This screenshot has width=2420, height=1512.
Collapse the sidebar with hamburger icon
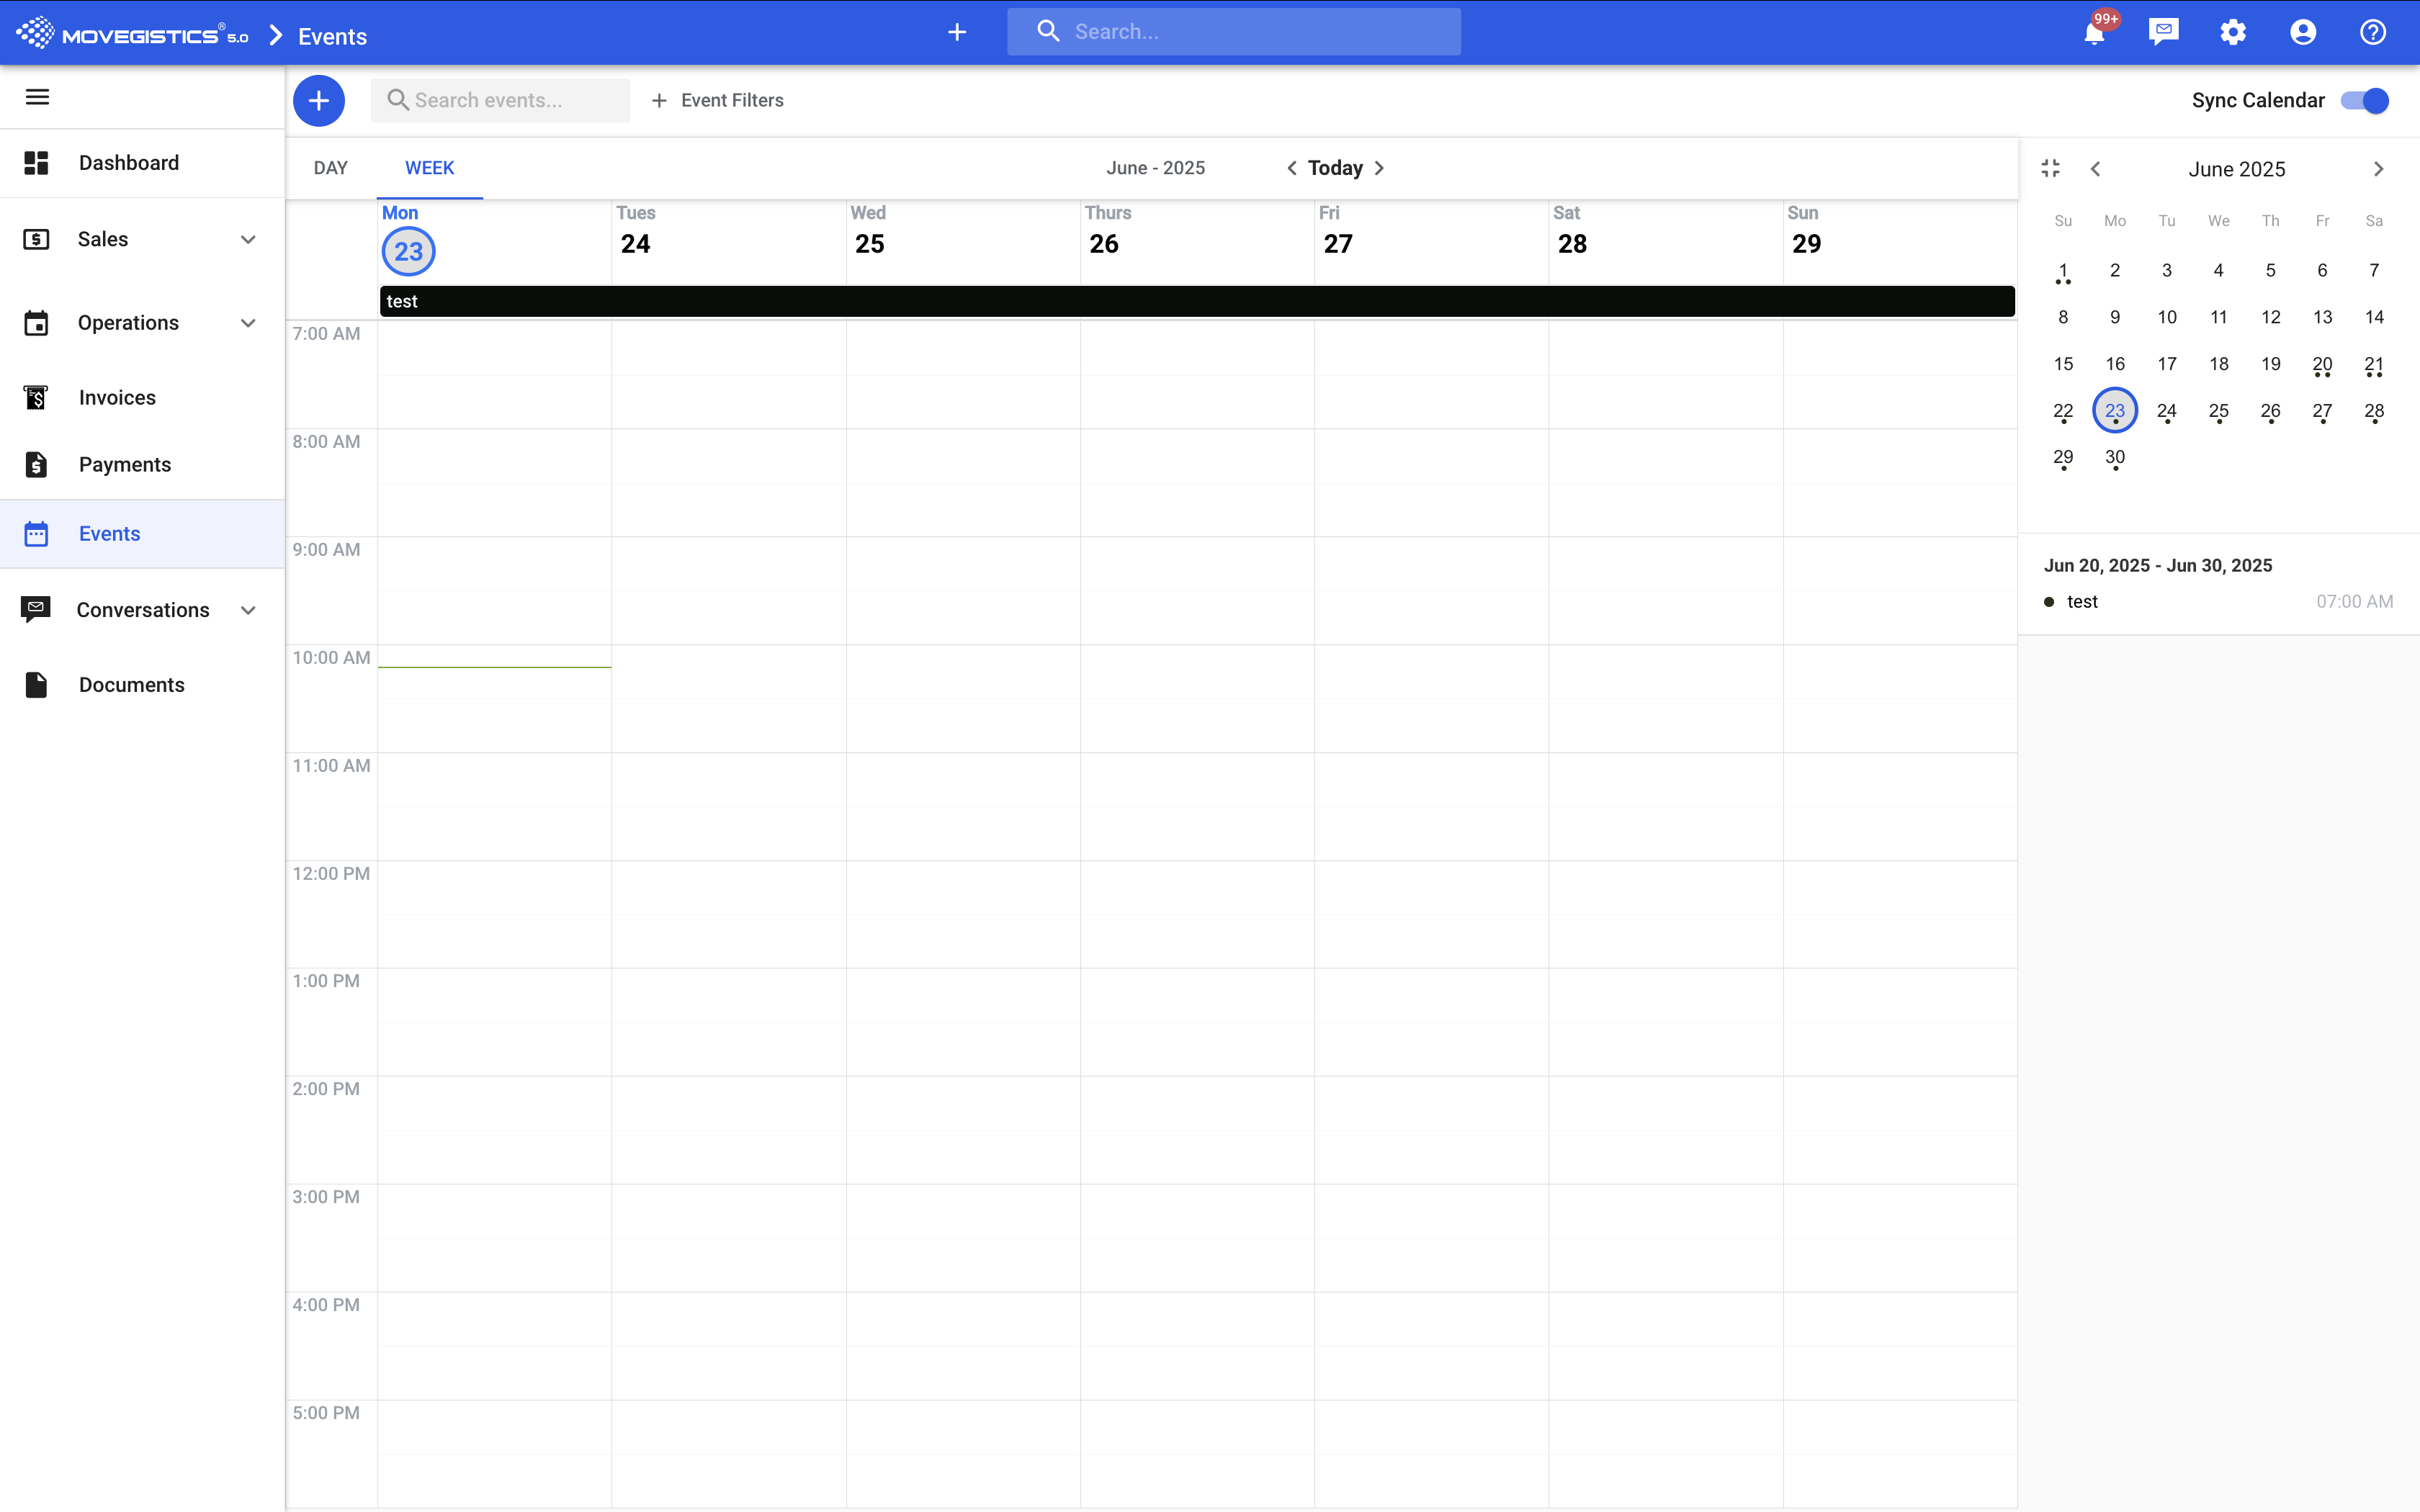pos(37,97)
